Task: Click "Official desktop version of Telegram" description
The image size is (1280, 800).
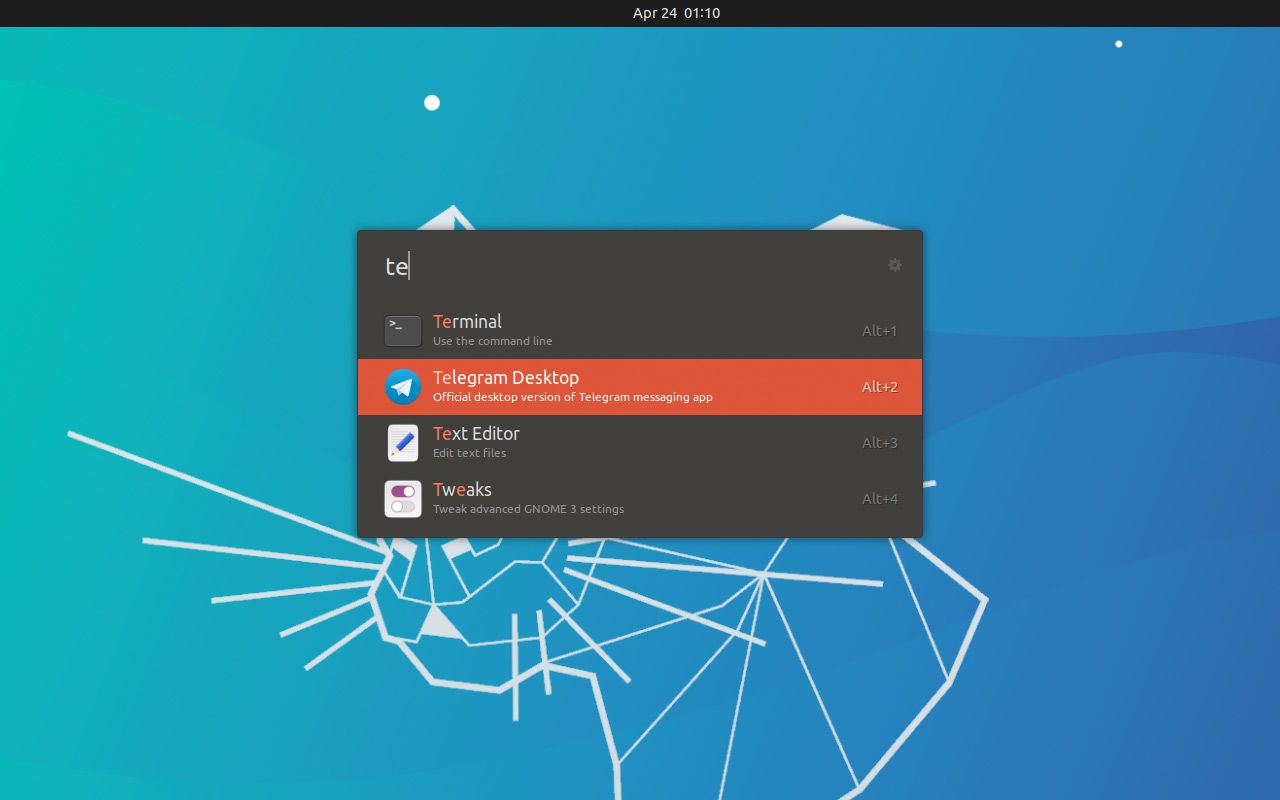Action: coord(573,397)
